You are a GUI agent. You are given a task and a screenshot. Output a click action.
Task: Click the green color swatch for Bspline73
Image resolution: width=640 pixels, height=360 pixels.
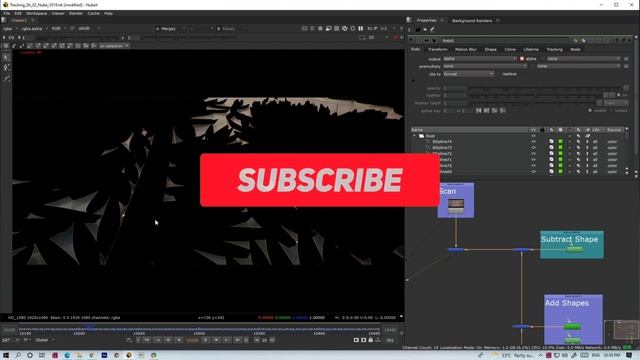[x=560, y=148]
